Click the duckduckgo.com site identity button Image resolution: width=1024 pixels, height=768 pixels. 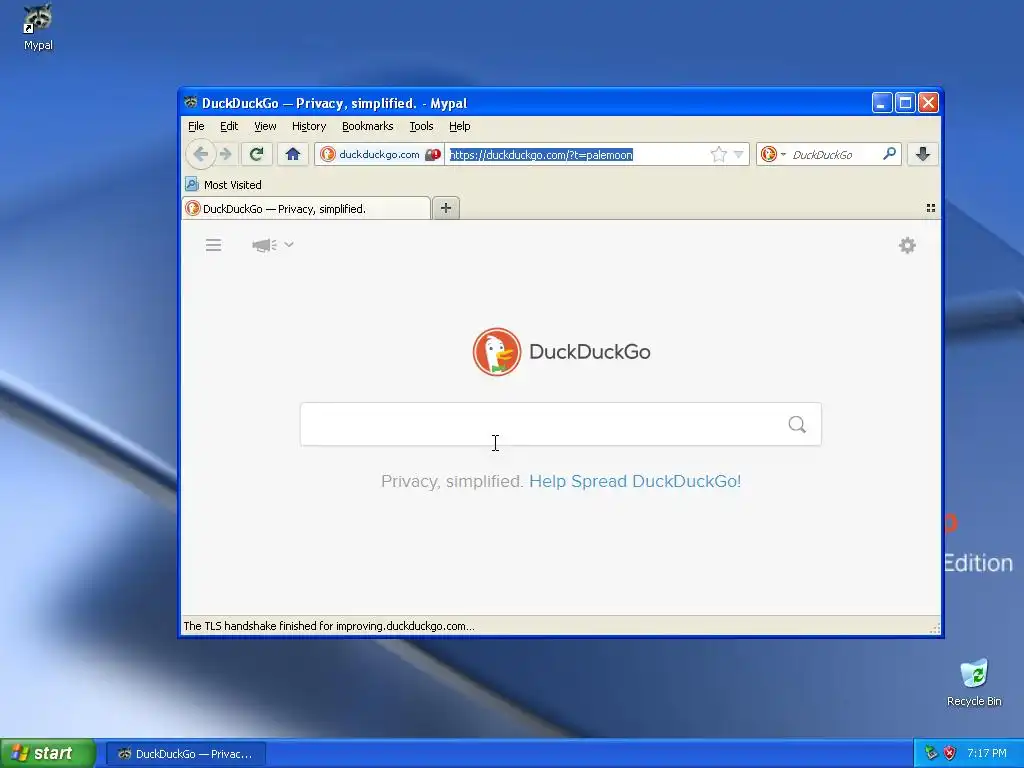(x=371, y=154)
